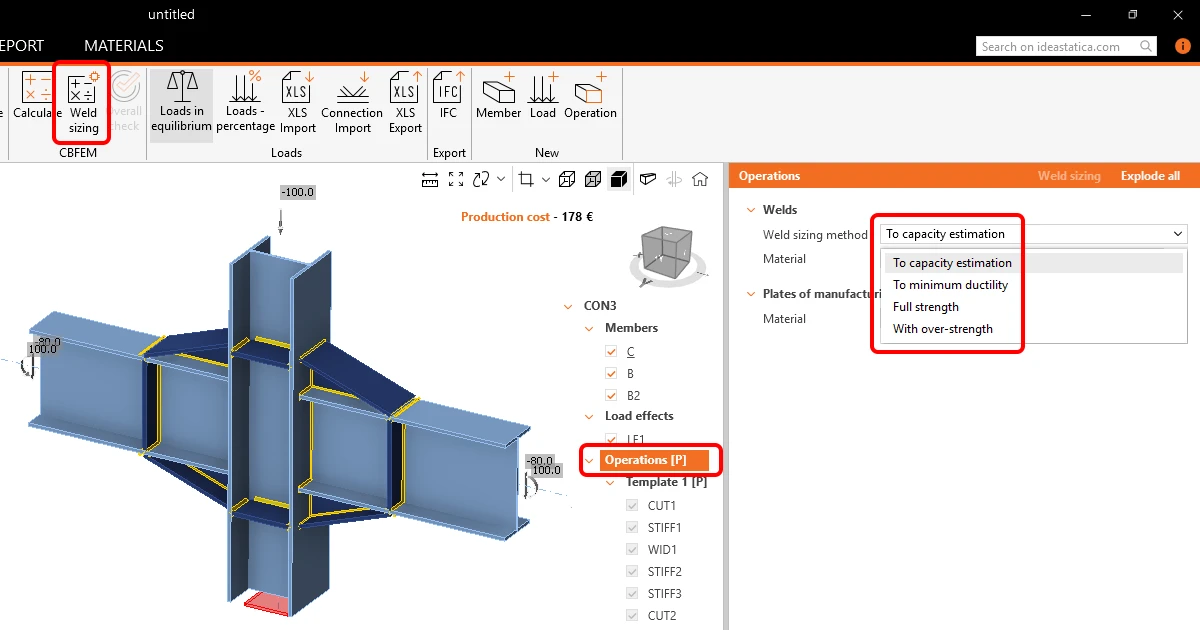Screen dimensions: 1200x630
Task: Reset the view with home icon
Action: click(x=700, y=179)
